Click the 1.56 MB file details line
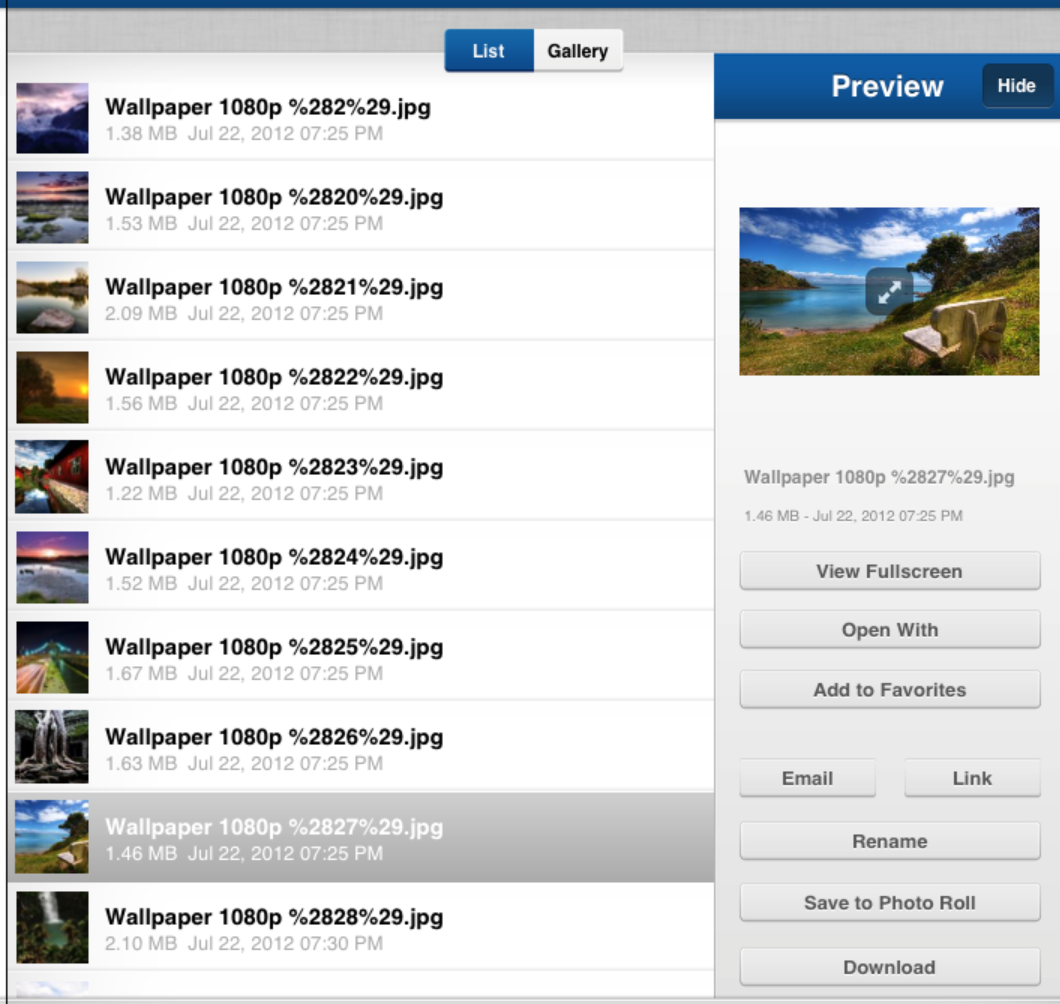This screenshot has height=1004, width=1060. point(244,404)
